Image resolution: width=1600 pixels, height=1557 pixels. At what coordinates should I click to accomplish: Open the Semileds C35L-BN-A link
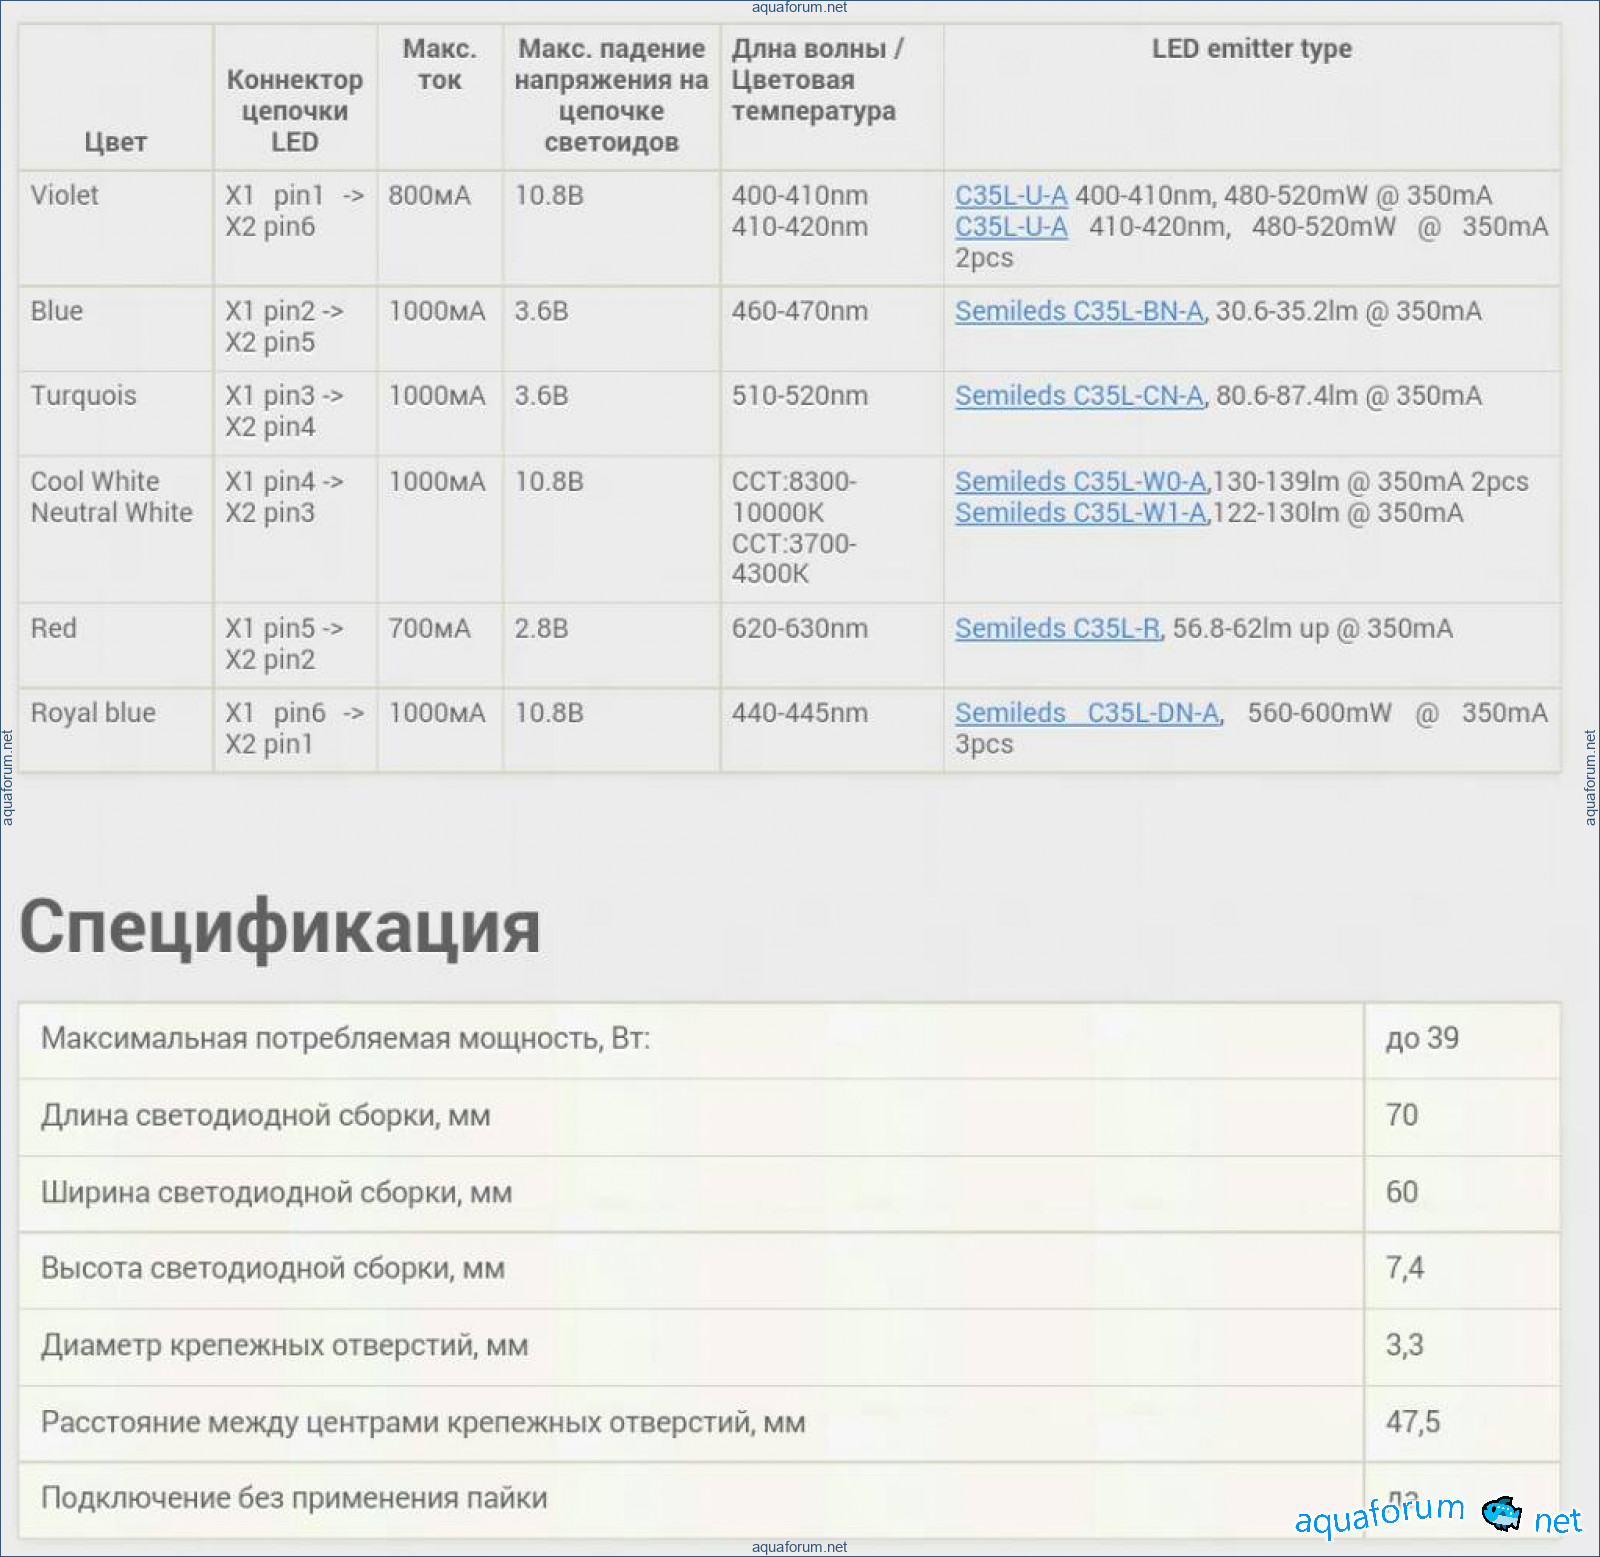[x=1079, y=312]
